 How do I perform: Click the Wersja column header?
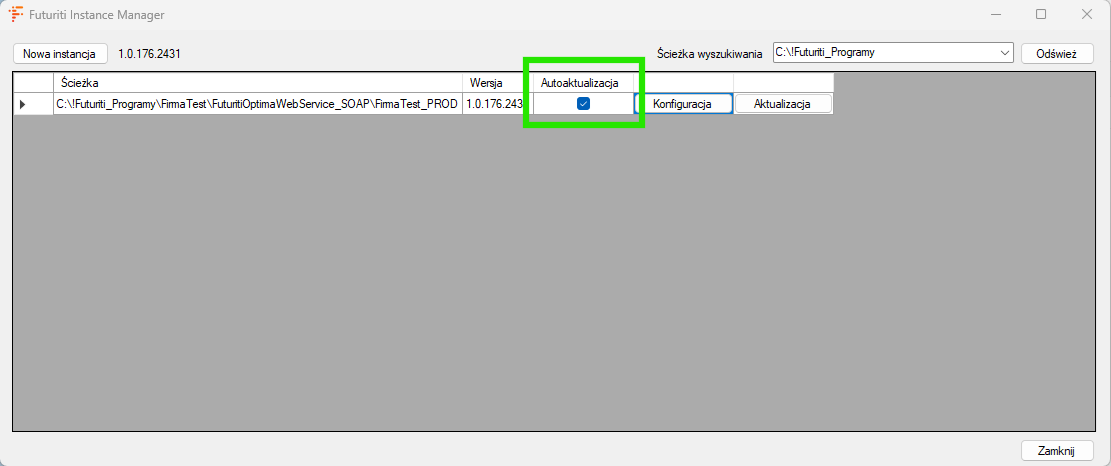pyautogui.click(x=493, y=82)
